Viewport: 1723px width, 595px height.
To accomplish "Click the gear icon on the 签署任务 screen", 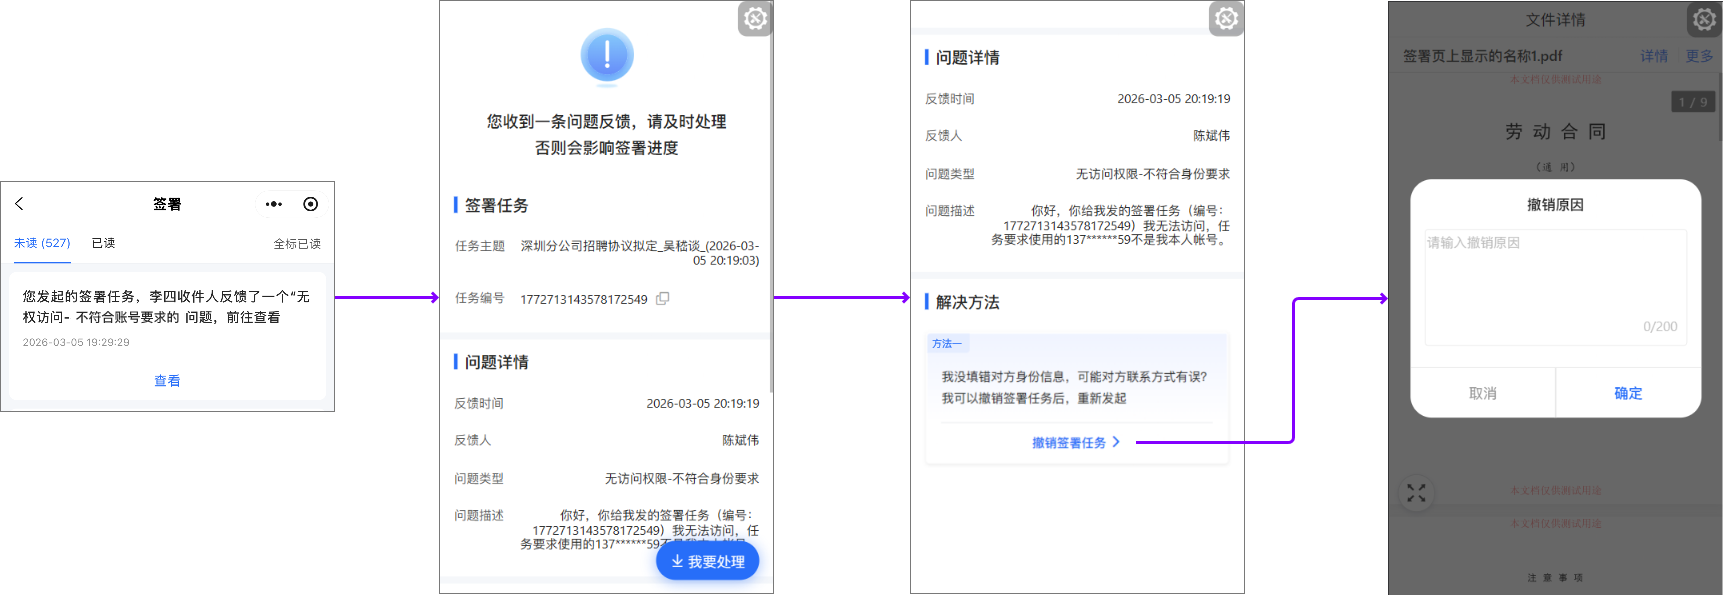I will (x=755, y=19).
